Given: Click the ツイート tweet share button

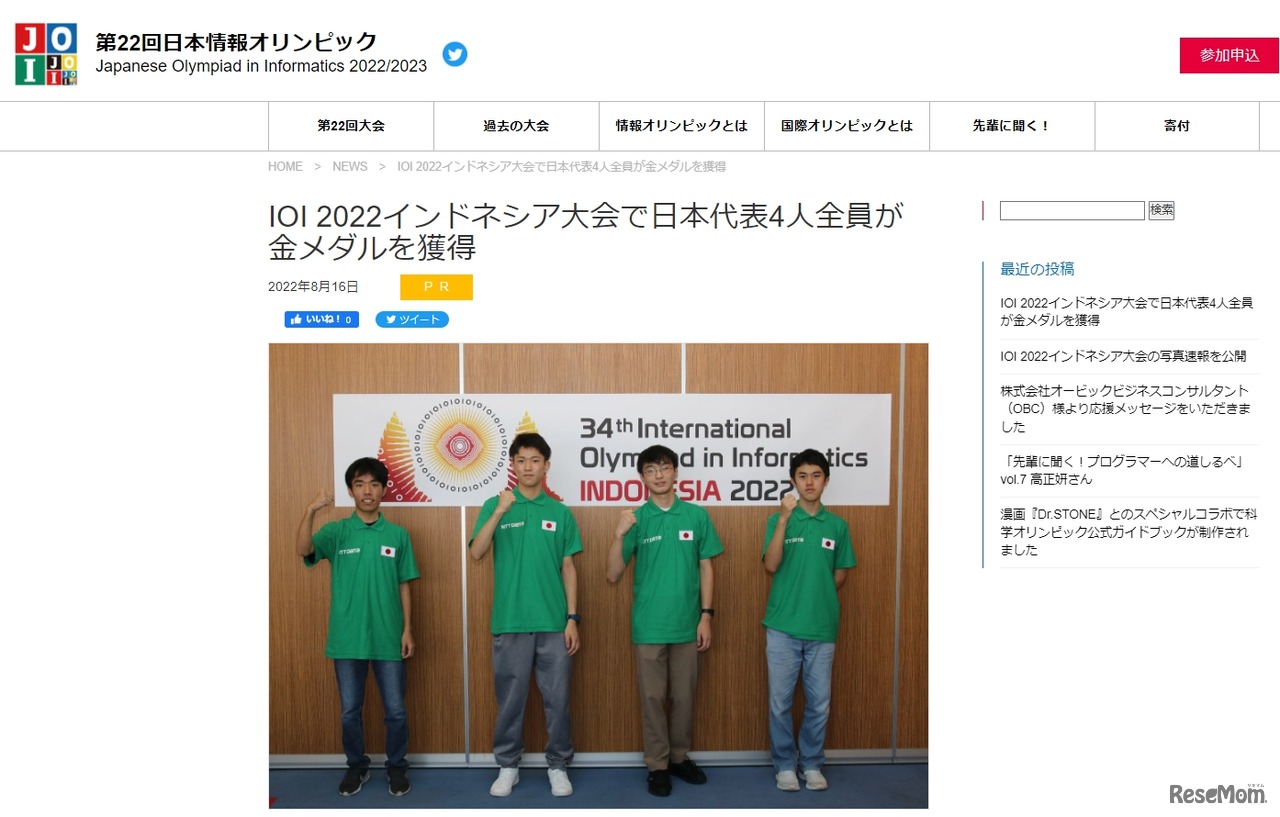Looking at the screenshot, I should [411, 319].
